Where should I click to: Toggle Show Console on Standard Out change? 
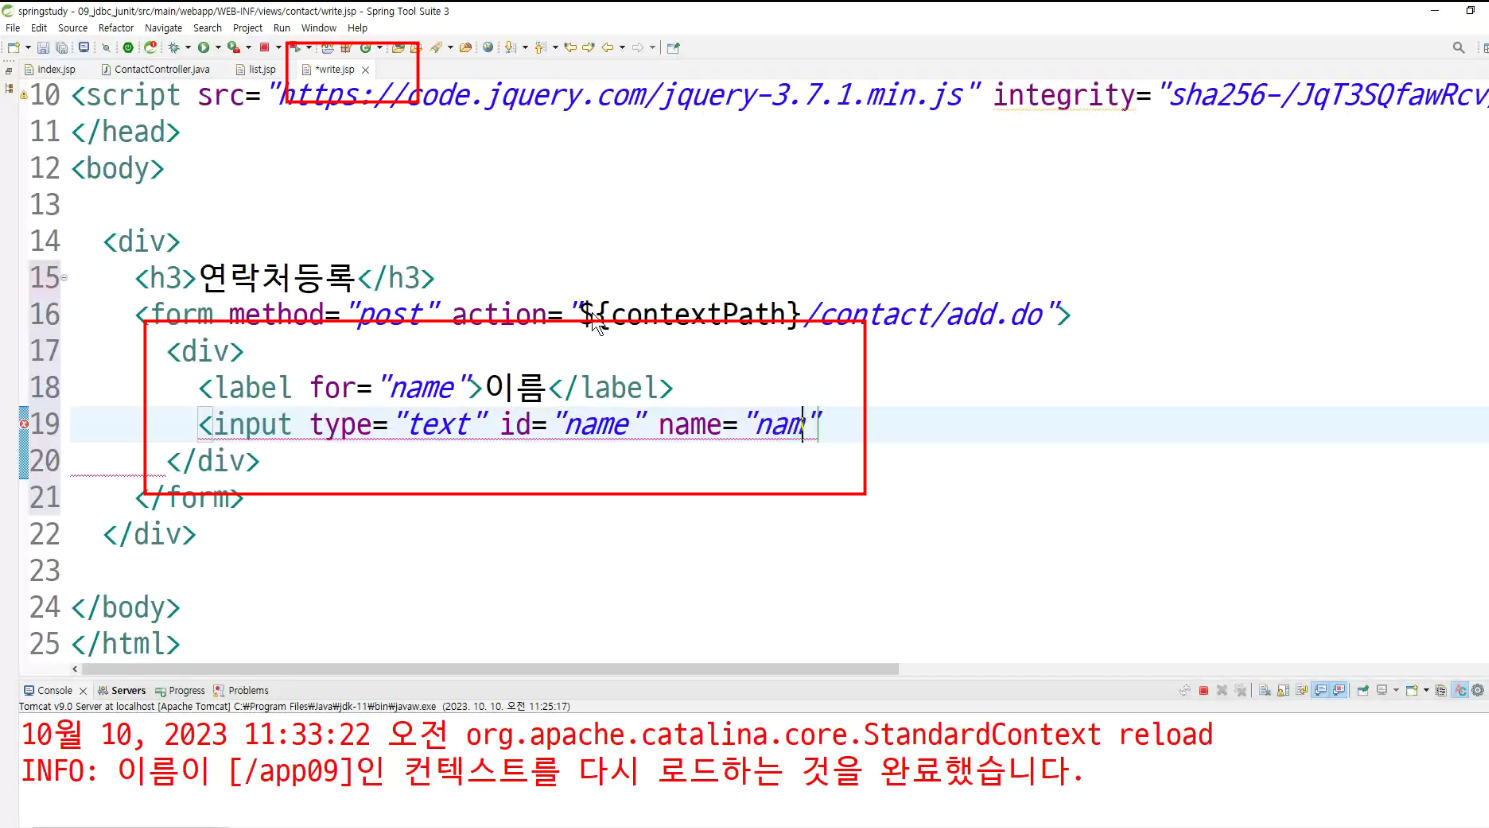tap(1320, 690)
